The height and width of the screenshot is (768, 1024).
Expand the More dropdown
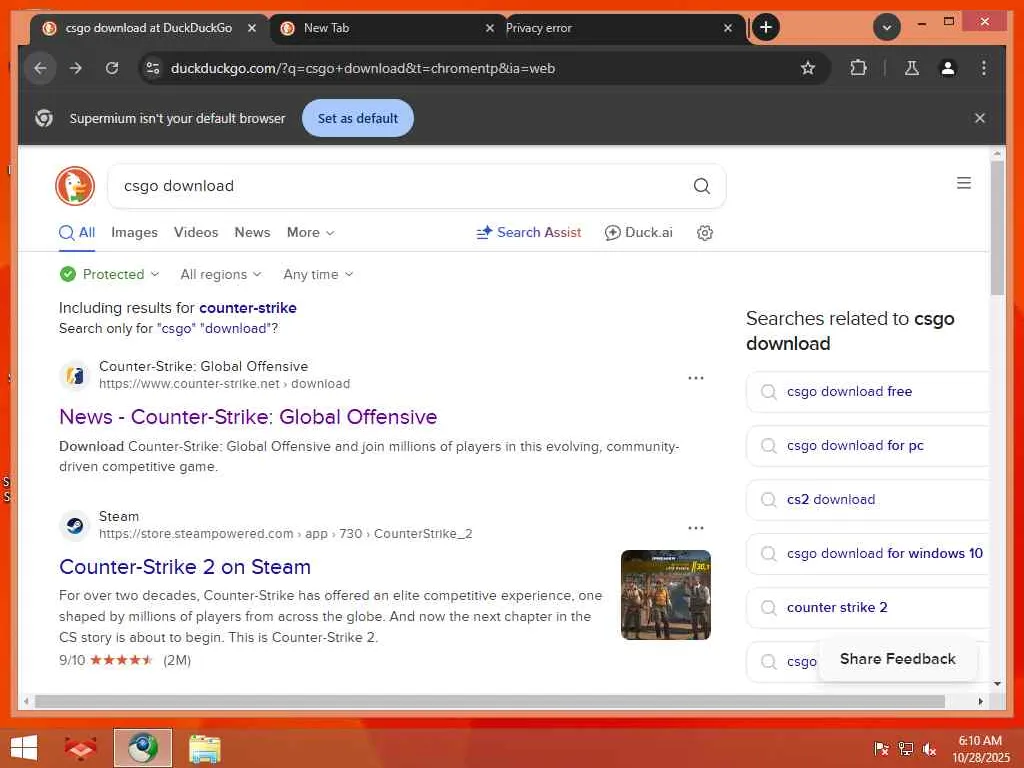pyautogui.click(x=310, y=232)
